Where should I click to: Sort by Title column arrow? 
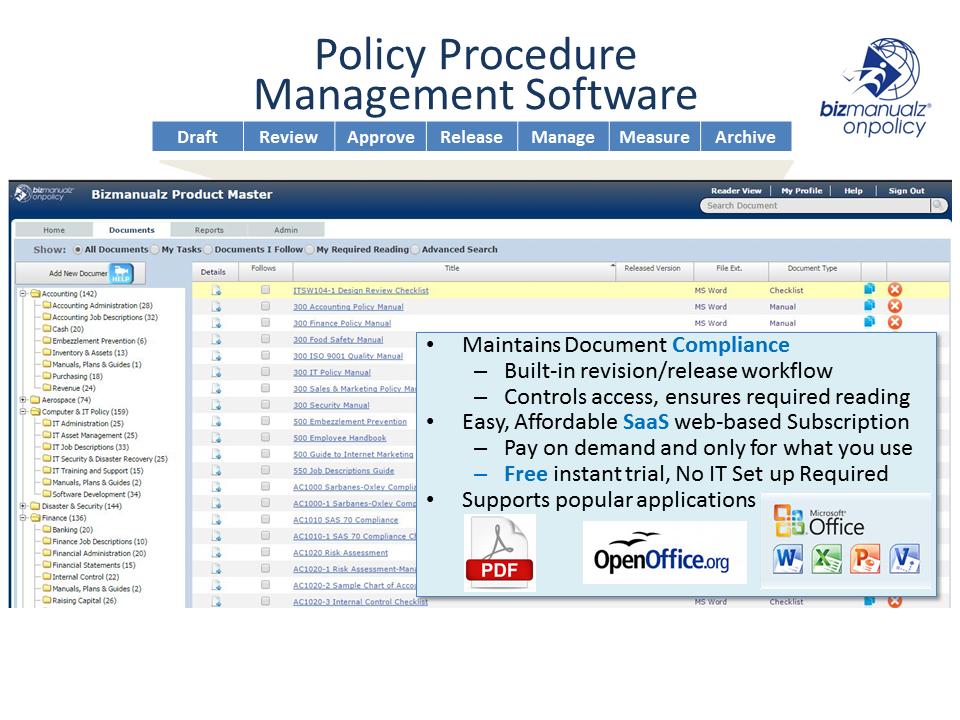[x=612, y=266]
